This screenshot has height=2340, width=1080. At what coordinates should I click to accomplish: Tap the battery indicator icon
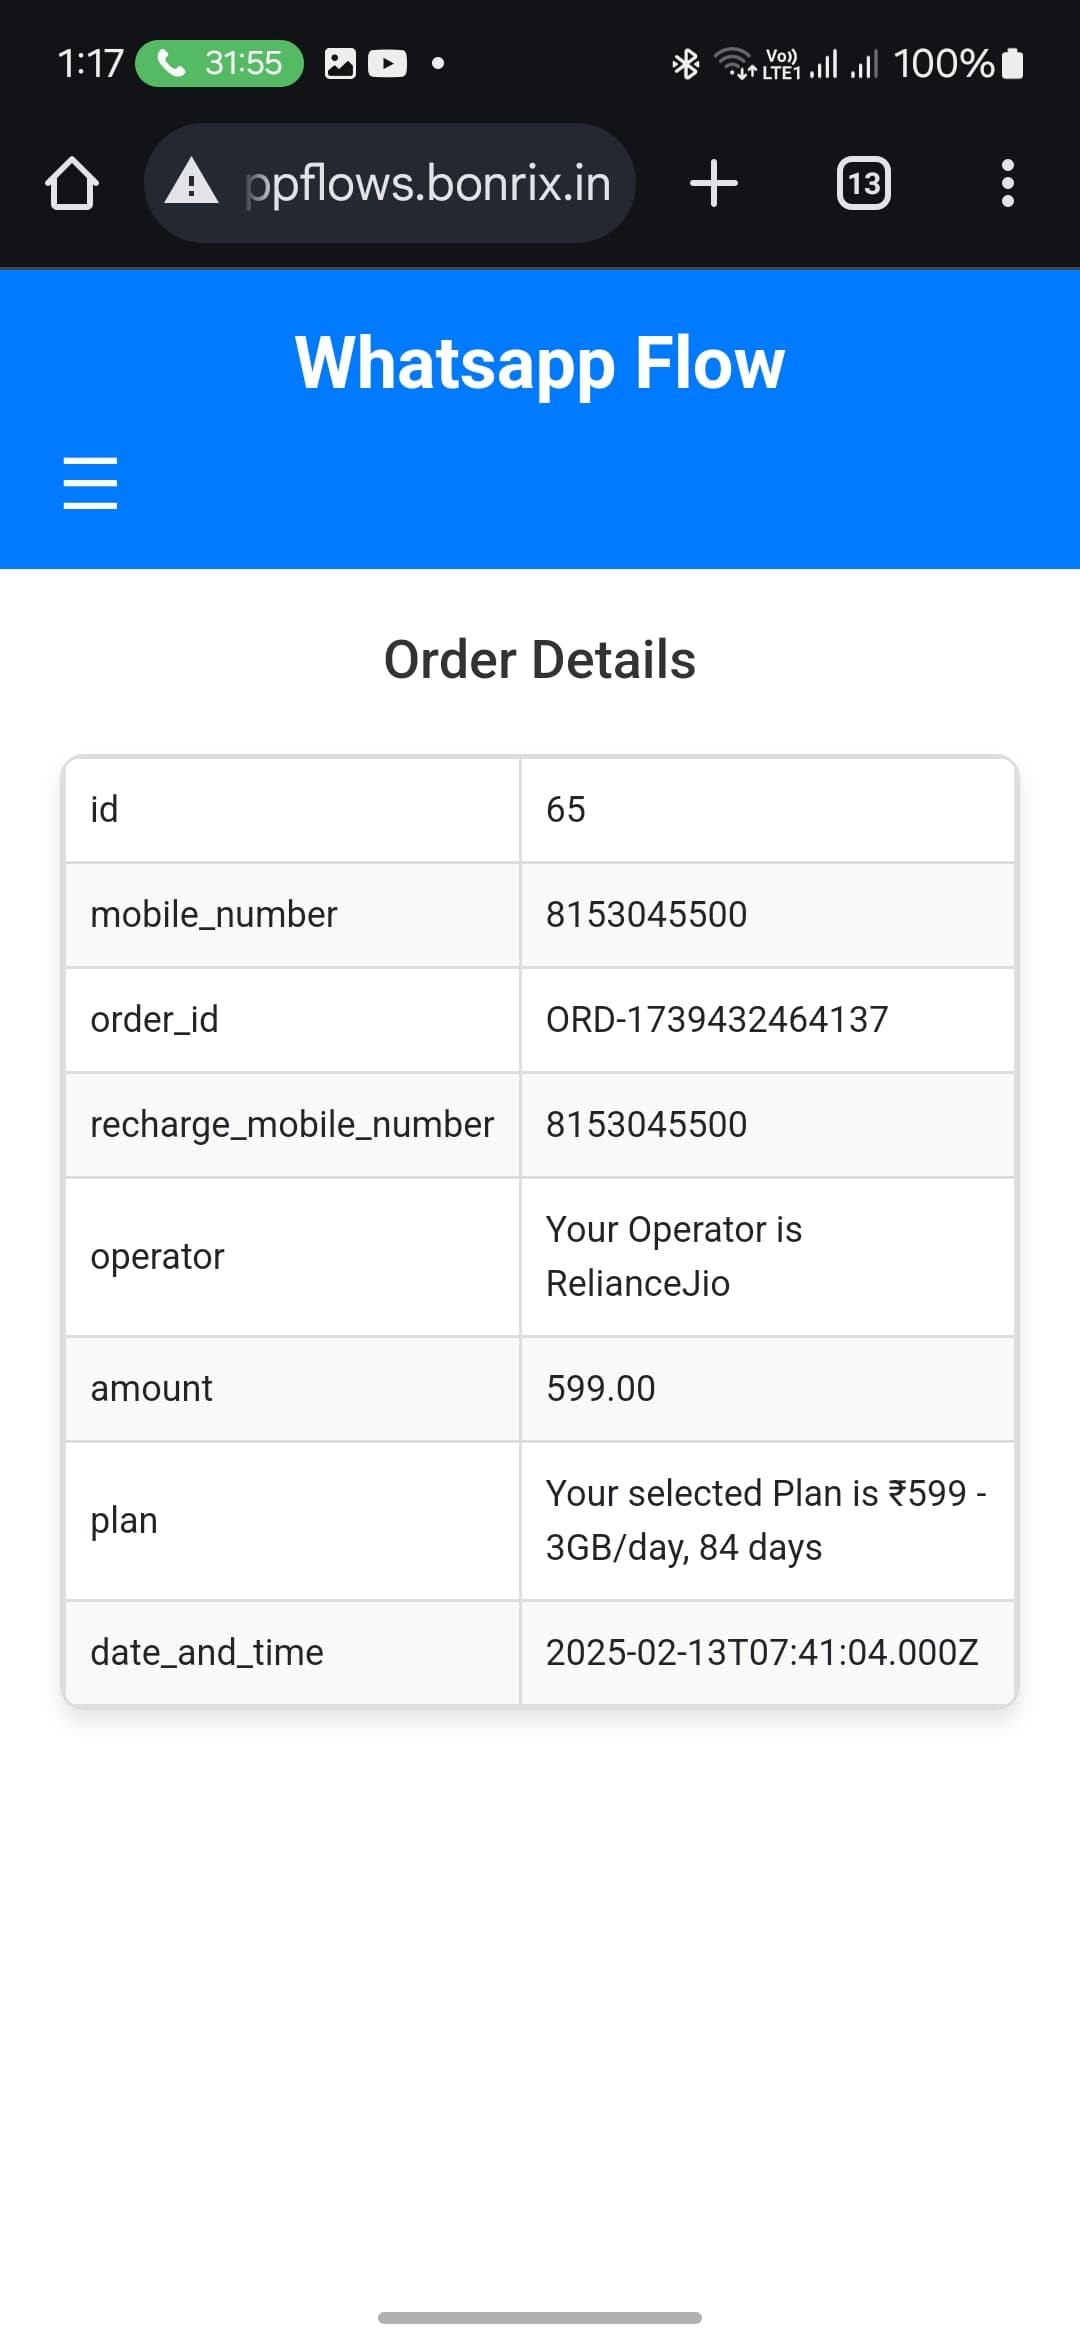[x=1012, y=64]
